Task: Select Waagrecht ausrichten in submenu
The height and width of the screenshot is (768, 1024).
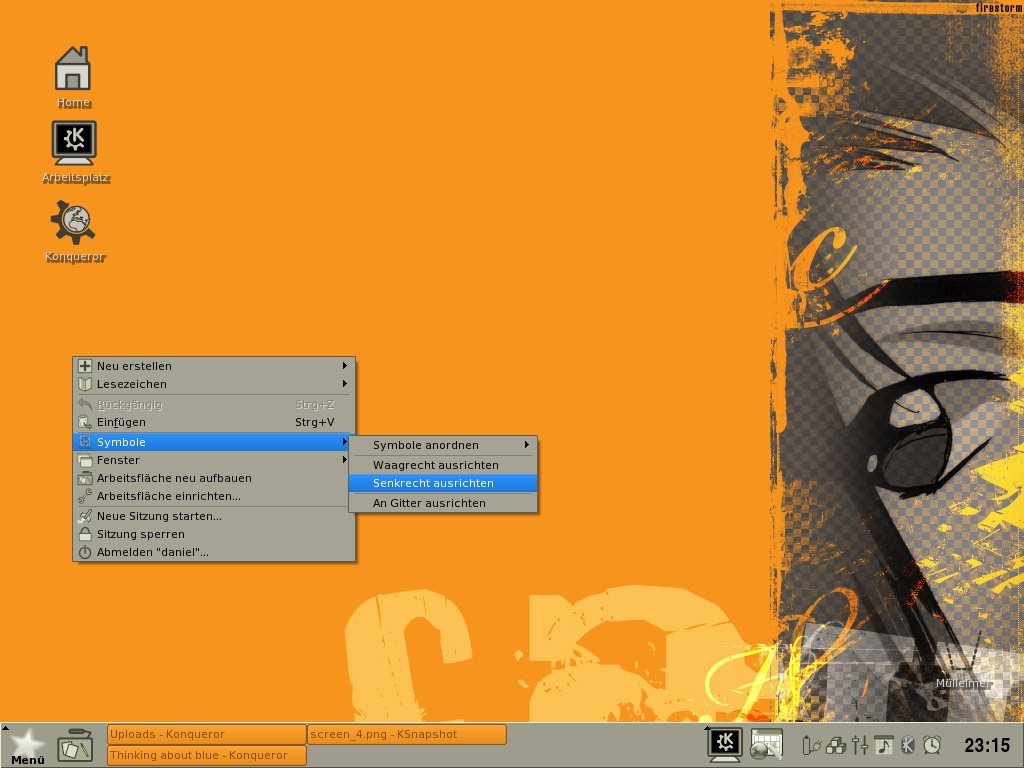Action: 443,465
